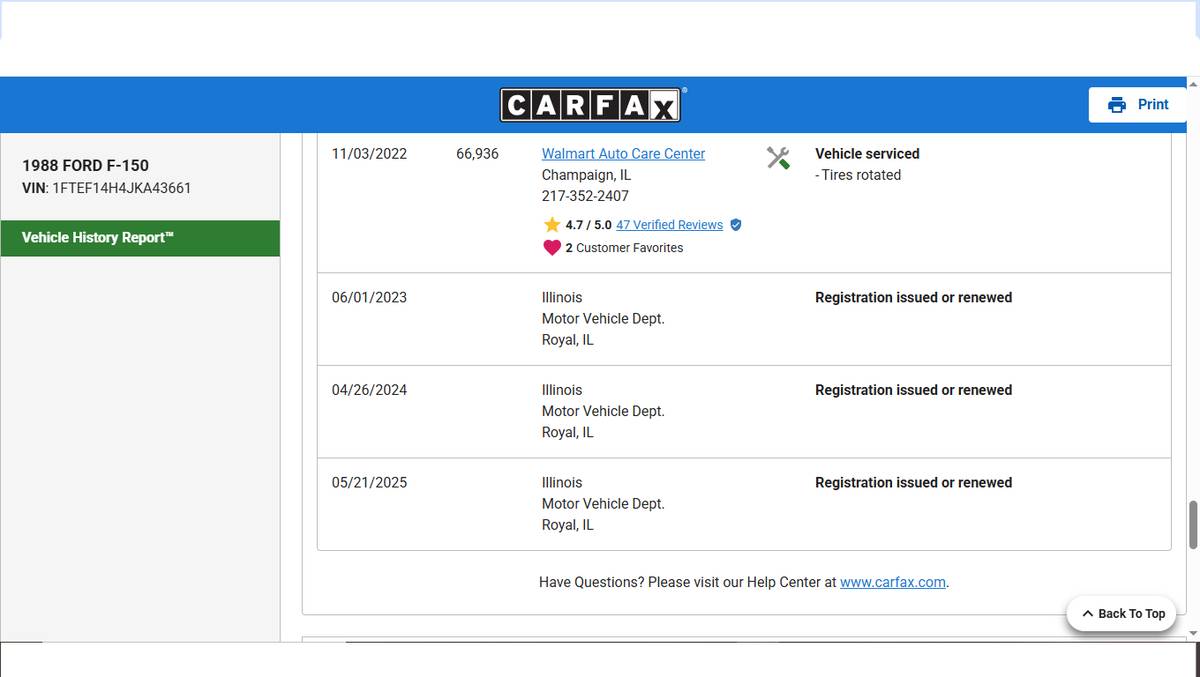
Task: Click the CARFAX logo in header
Action: coord(590,105)
